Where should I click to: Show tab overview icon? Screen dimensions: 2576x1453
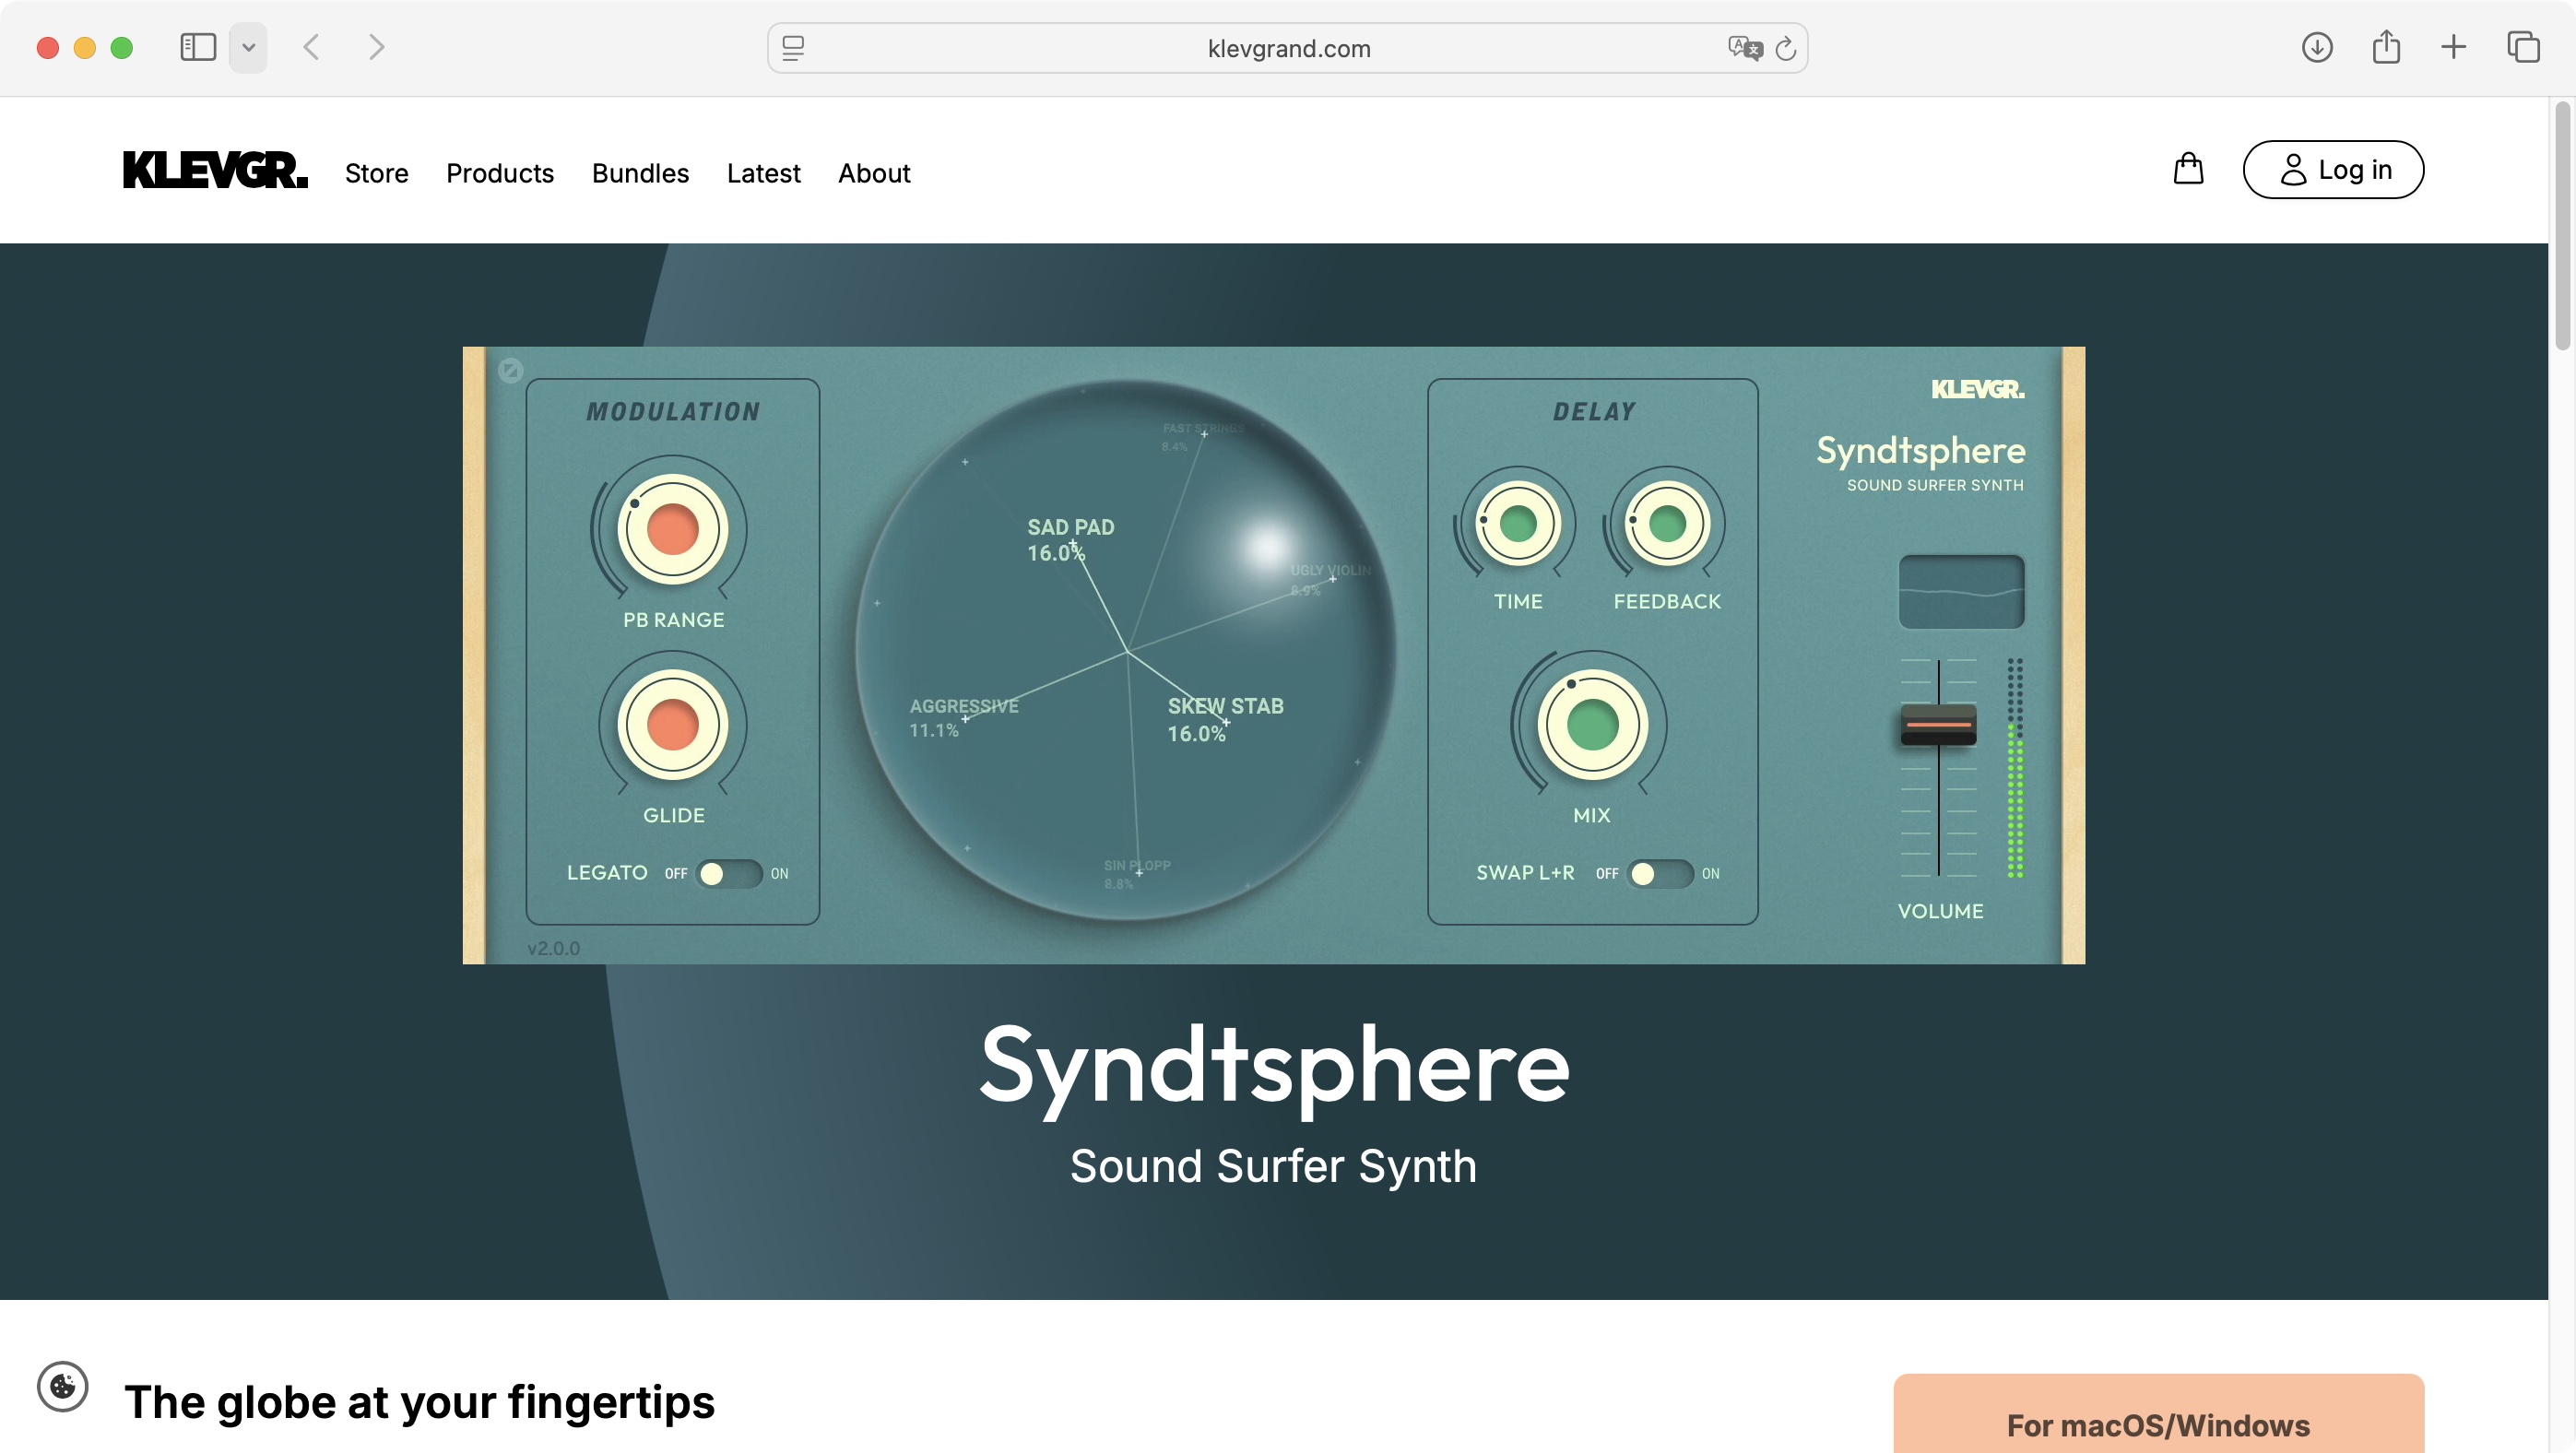pos(2523,47)
